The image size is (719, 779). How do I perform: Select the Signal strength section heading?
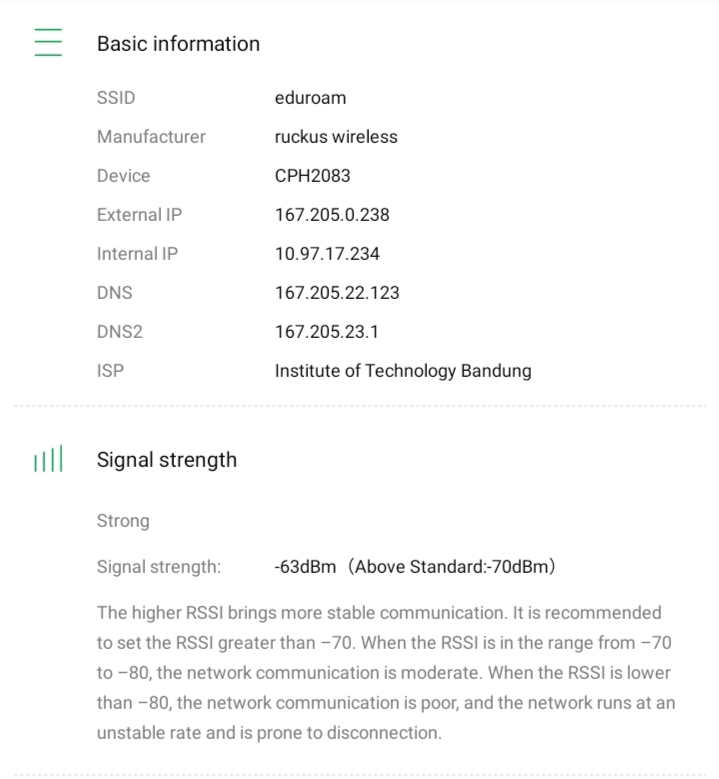click(167, 460)
